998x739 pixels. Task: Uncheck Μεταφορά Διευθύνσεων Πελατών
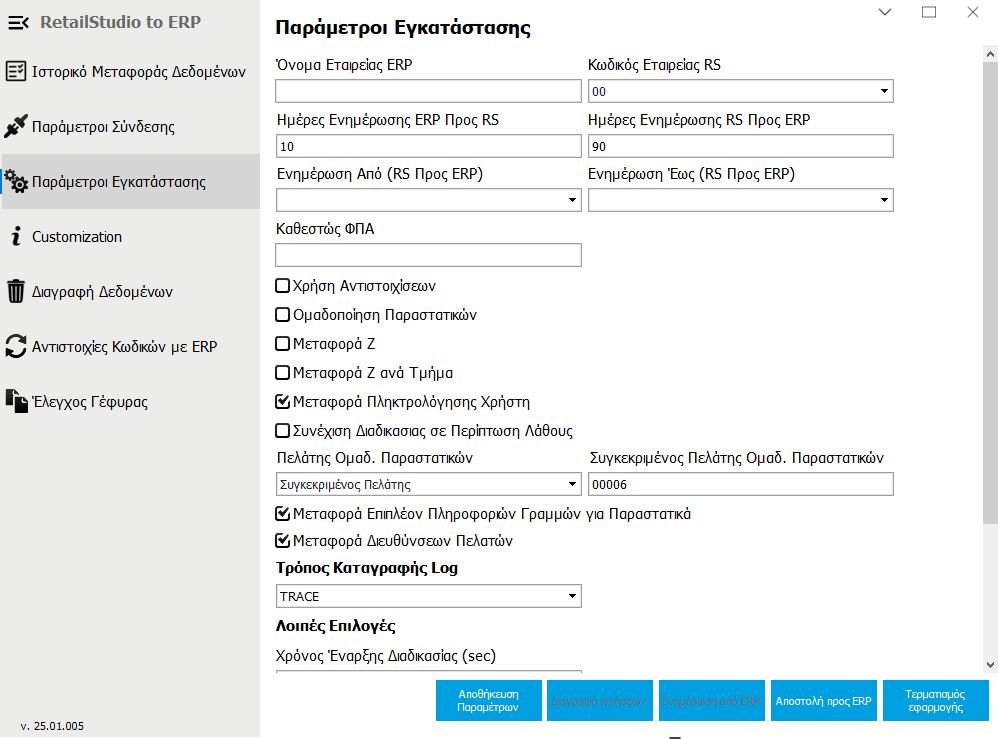(x=283, y=541)
